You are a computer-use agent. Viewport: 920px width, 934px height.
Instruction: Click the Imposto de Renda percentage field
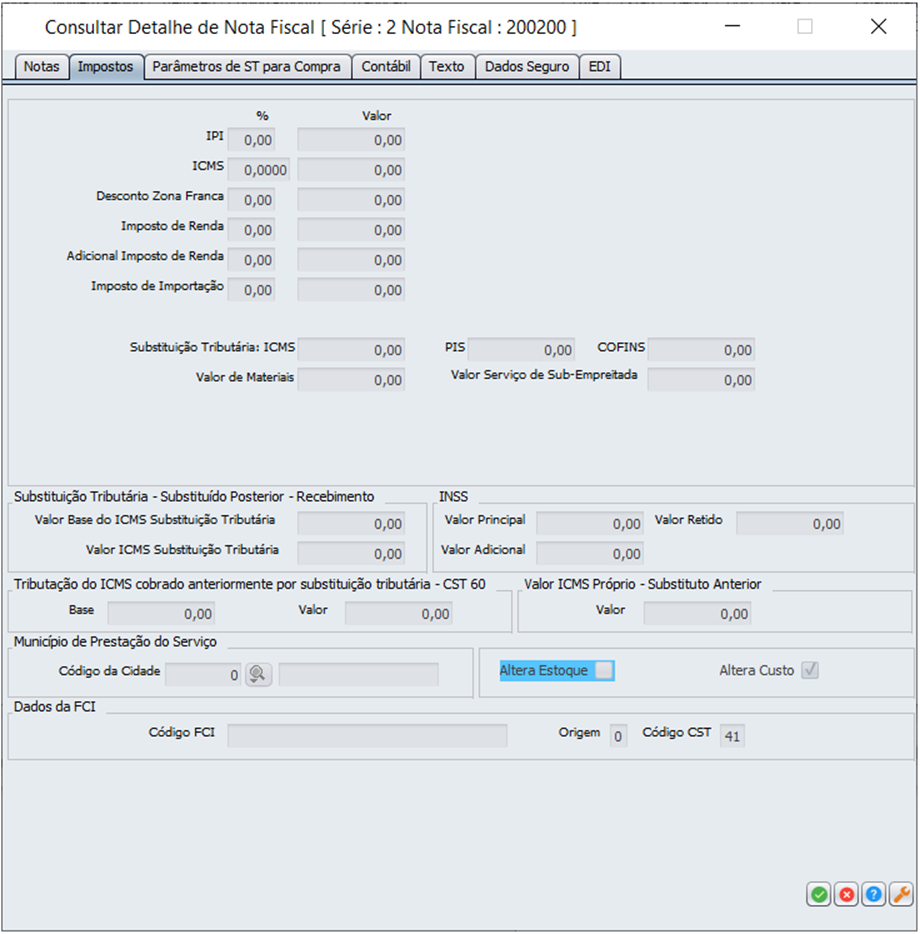click(251, 230)
